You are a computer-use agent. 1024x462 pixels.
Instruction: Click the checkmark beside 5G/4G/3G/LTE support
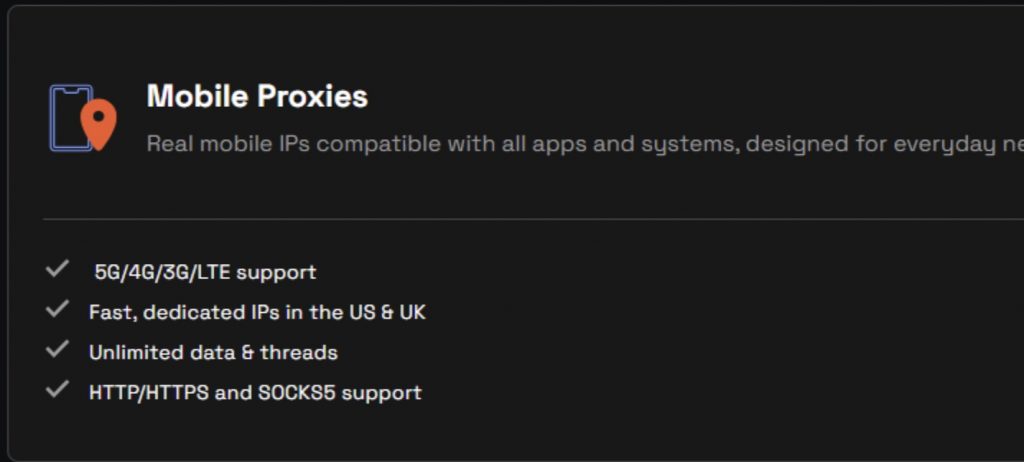(57, 269)
